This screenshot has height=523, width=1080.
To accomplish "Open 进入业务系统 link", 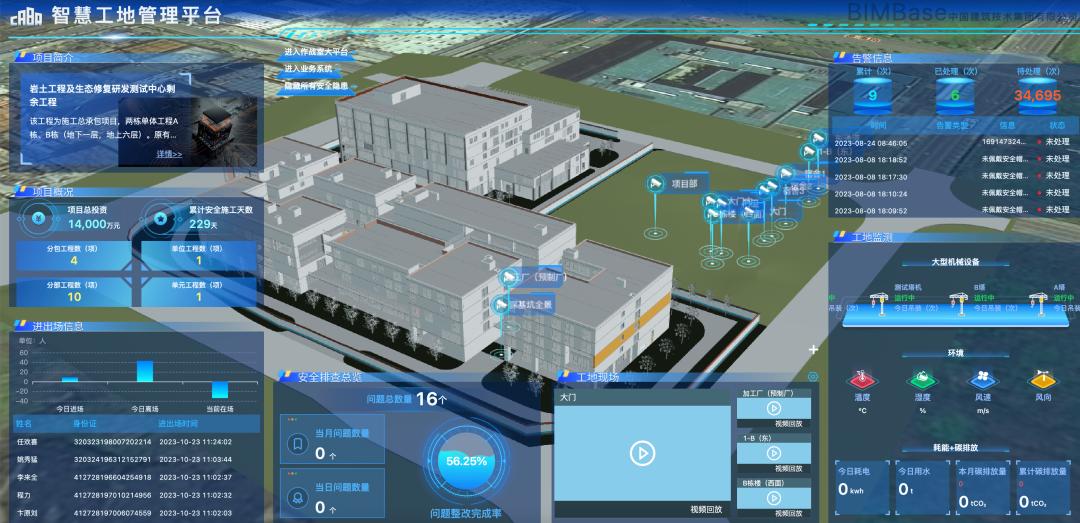I will tap(309, 69).
